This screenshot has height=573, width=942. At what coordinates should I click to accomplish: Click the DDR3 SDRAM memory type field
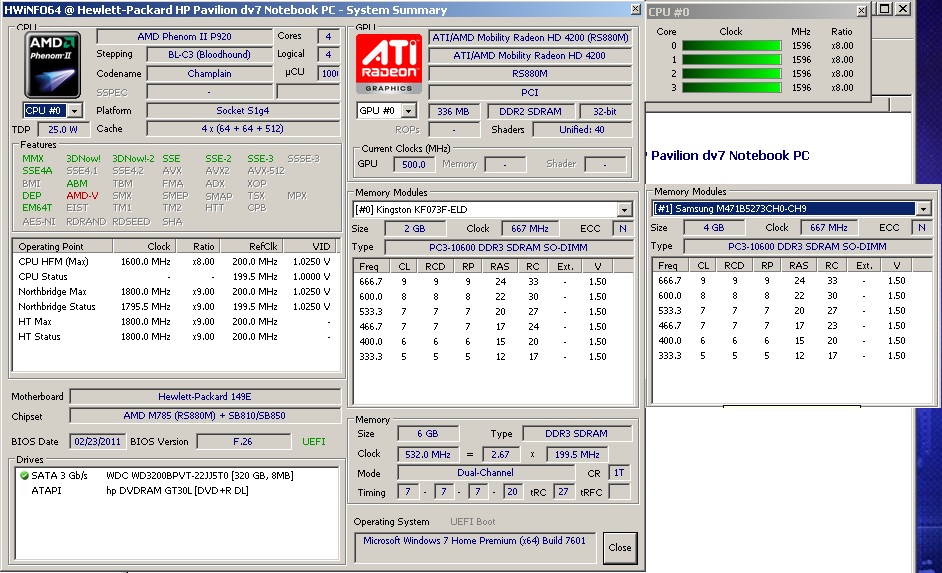tap(577, 434)
